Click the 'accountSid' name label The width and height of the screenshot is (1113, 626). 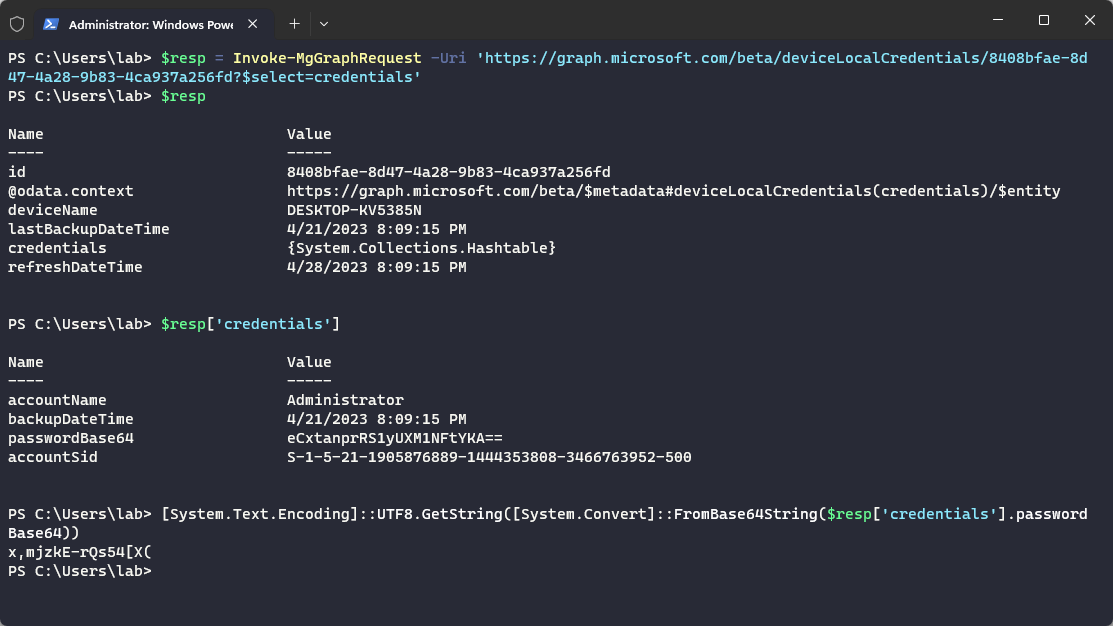coord(53,457)
